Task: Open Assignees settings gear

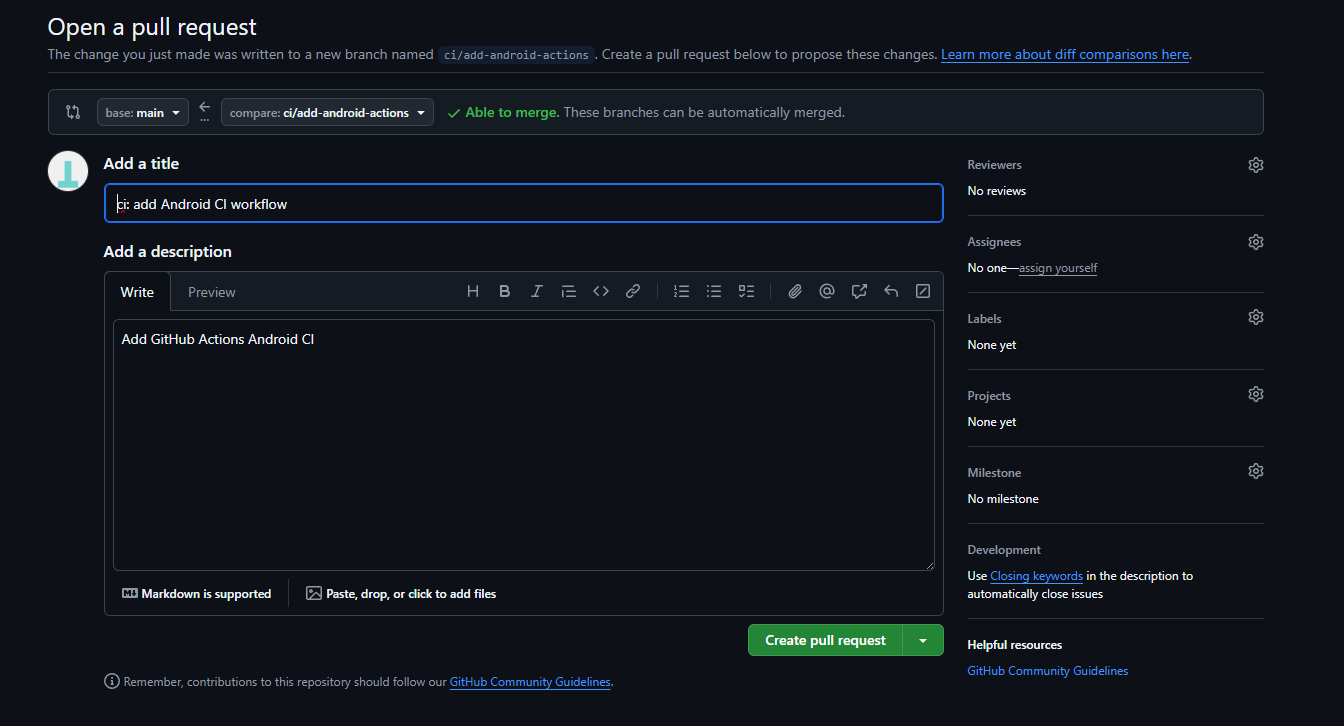Action: click(1256, 242)
